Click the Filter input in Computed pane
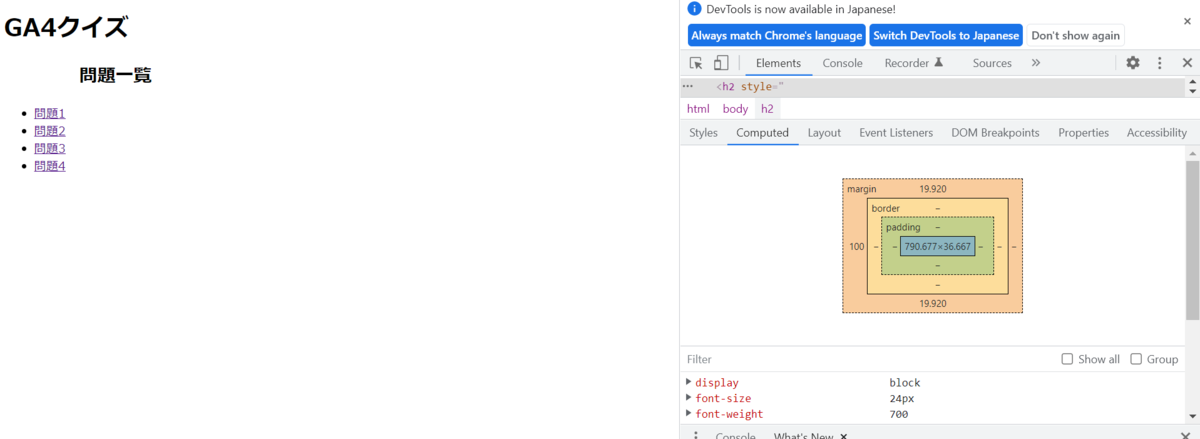 pyautogui.click(x=868, y=359)
